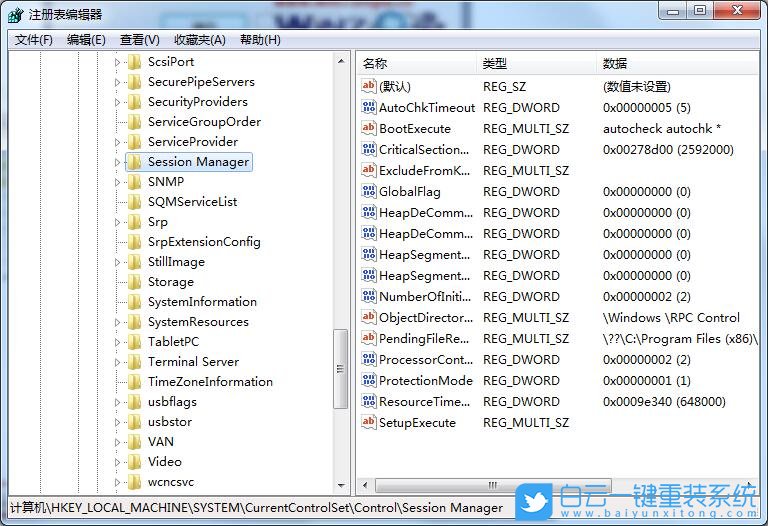The height and width of the screenshot is (526, 768).
Task: Open the 收藏夹(A) menu
Action: (x=200, y=40)
